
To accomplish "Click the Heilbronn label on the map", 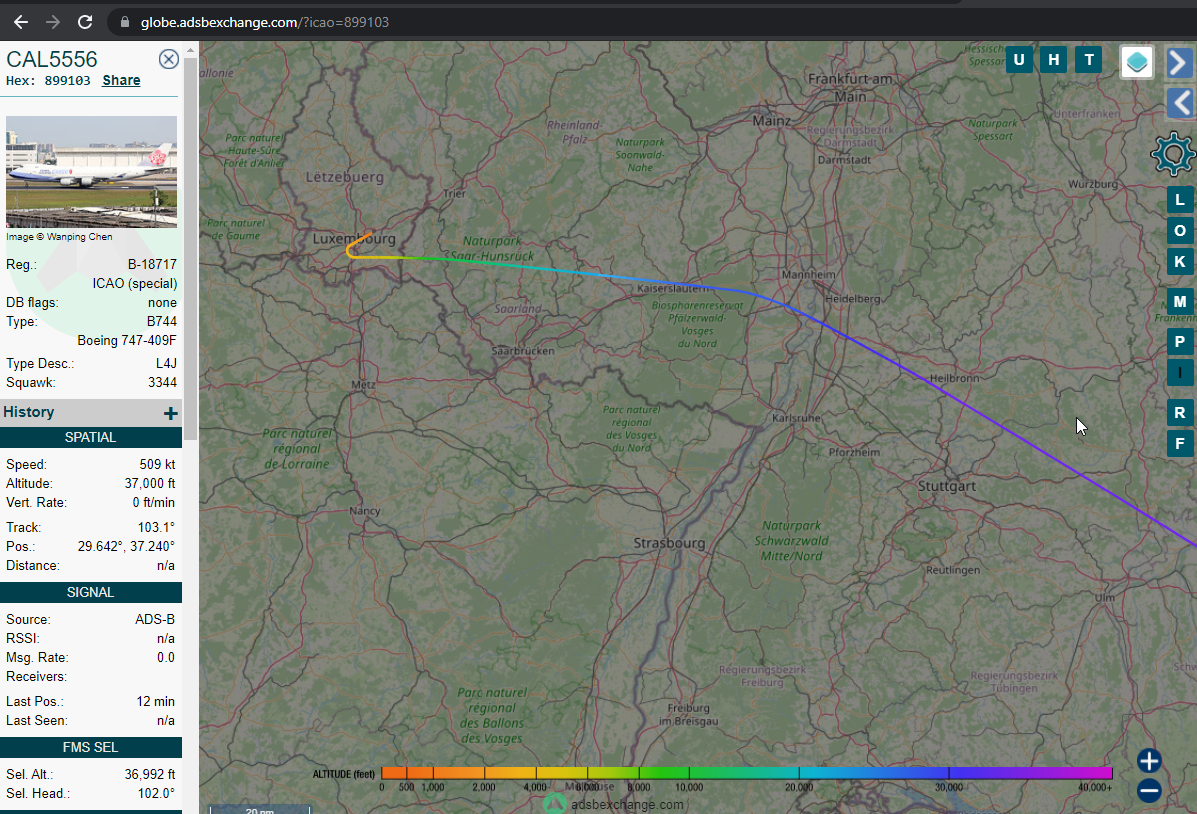I will pyautogui.click(x=954, y=378).
